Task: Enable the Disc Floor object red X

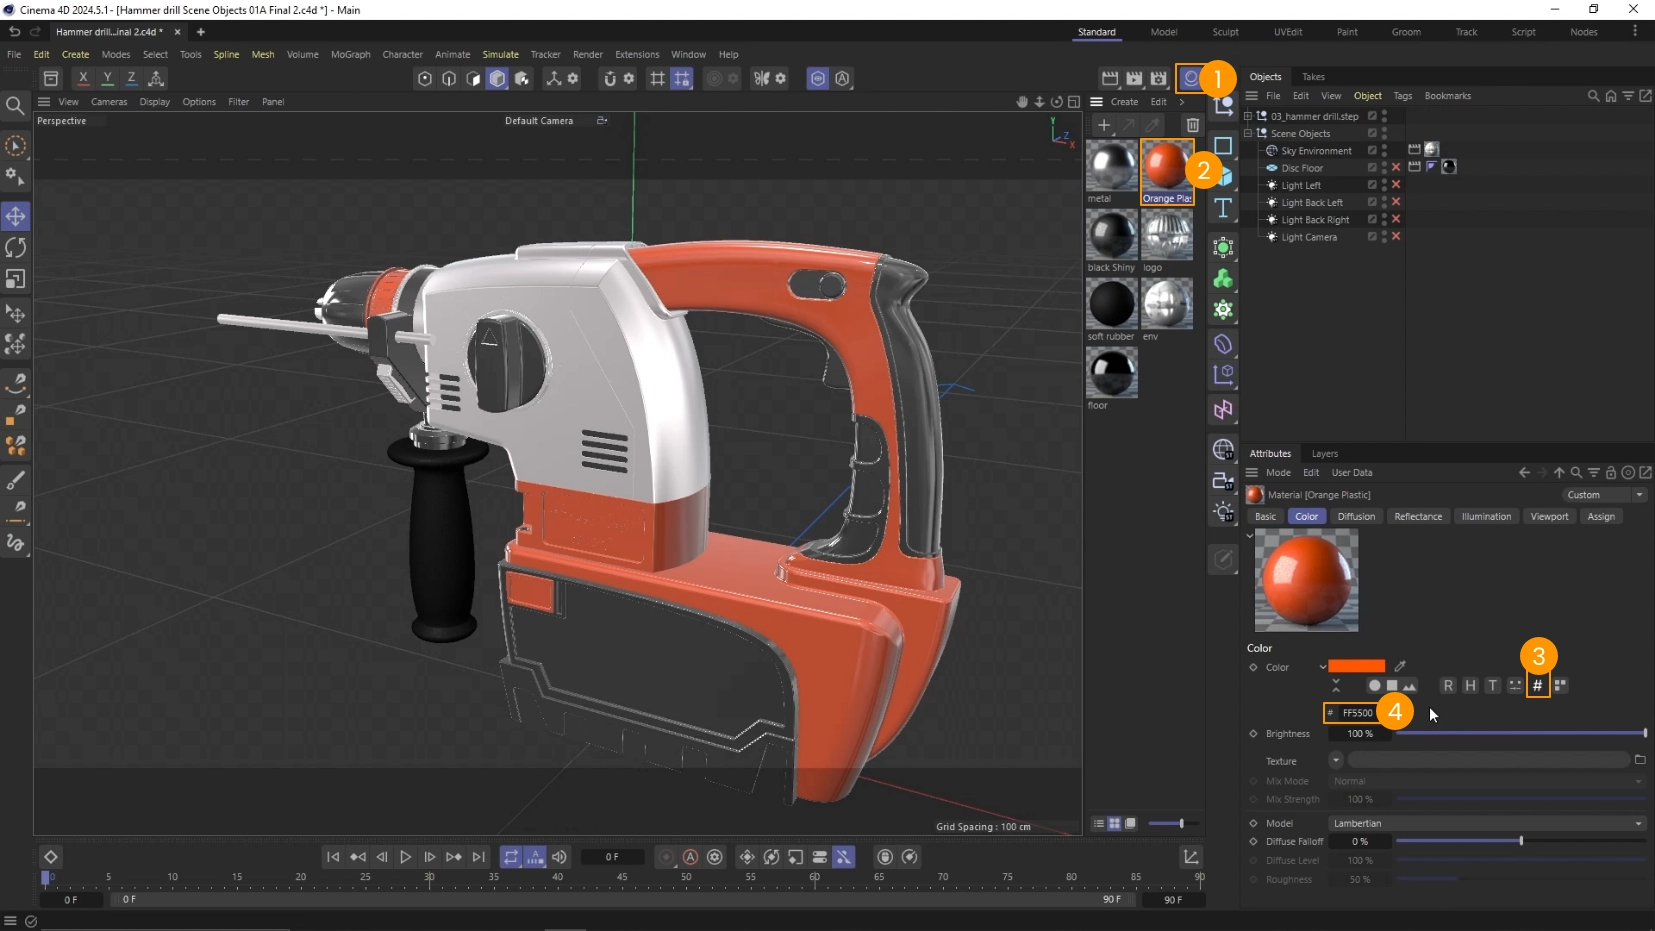Action: [1396, 168]
